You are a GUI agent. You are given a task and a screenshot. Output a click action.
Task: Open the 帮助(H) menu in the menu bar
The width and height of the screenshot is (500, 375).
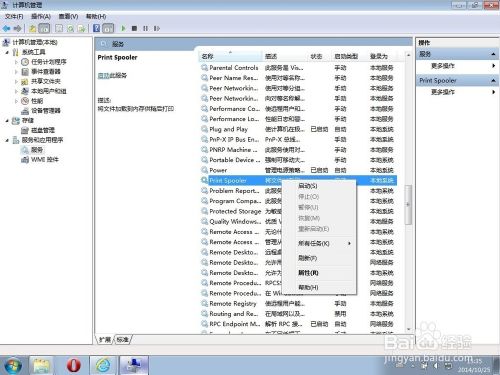[x=96, y=16]
